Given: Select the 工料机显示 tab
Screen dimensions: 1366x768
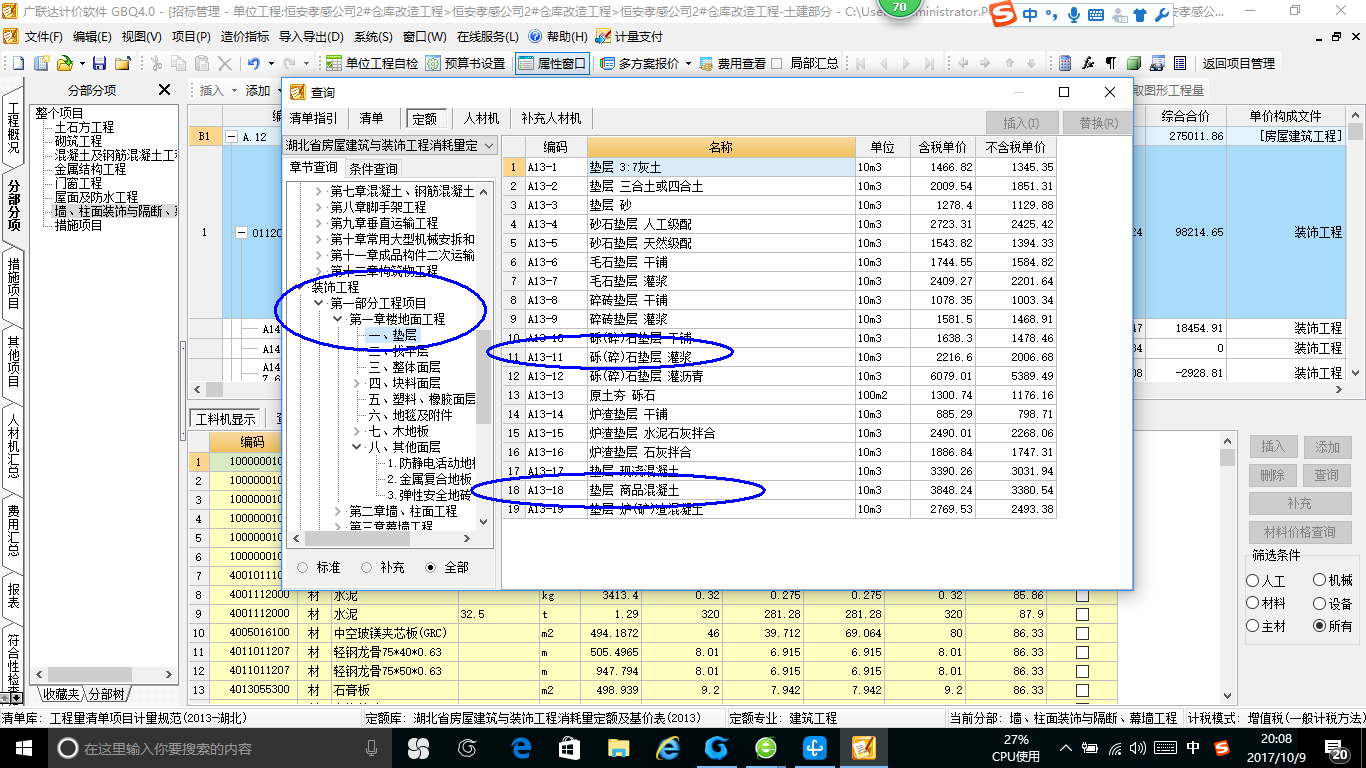Looking at the screenshot, I should coord(225,419).
